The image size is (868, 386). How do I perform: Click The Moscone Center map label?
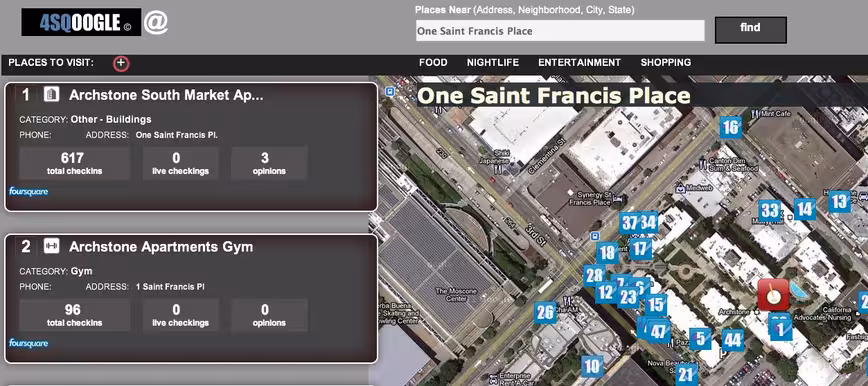click(457, 295)
